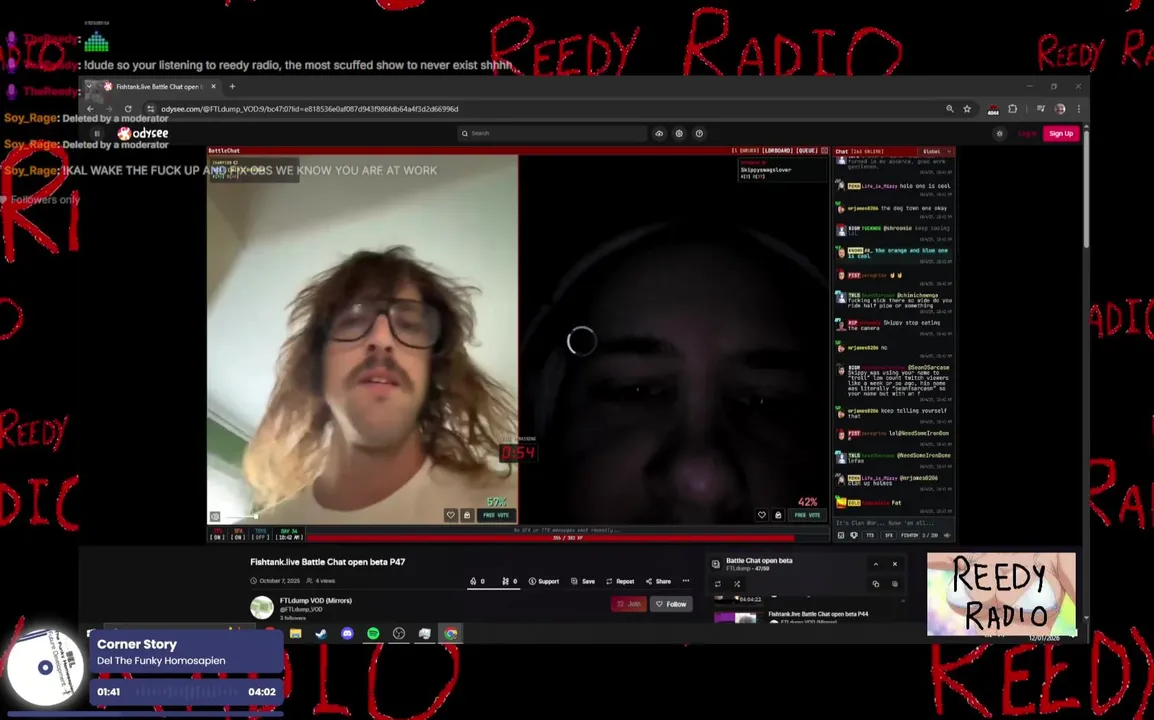This screenshot has height=720, width=1154.
Task: Open the Odysee sidebar menu icon
Action: [x=96, y=133]
